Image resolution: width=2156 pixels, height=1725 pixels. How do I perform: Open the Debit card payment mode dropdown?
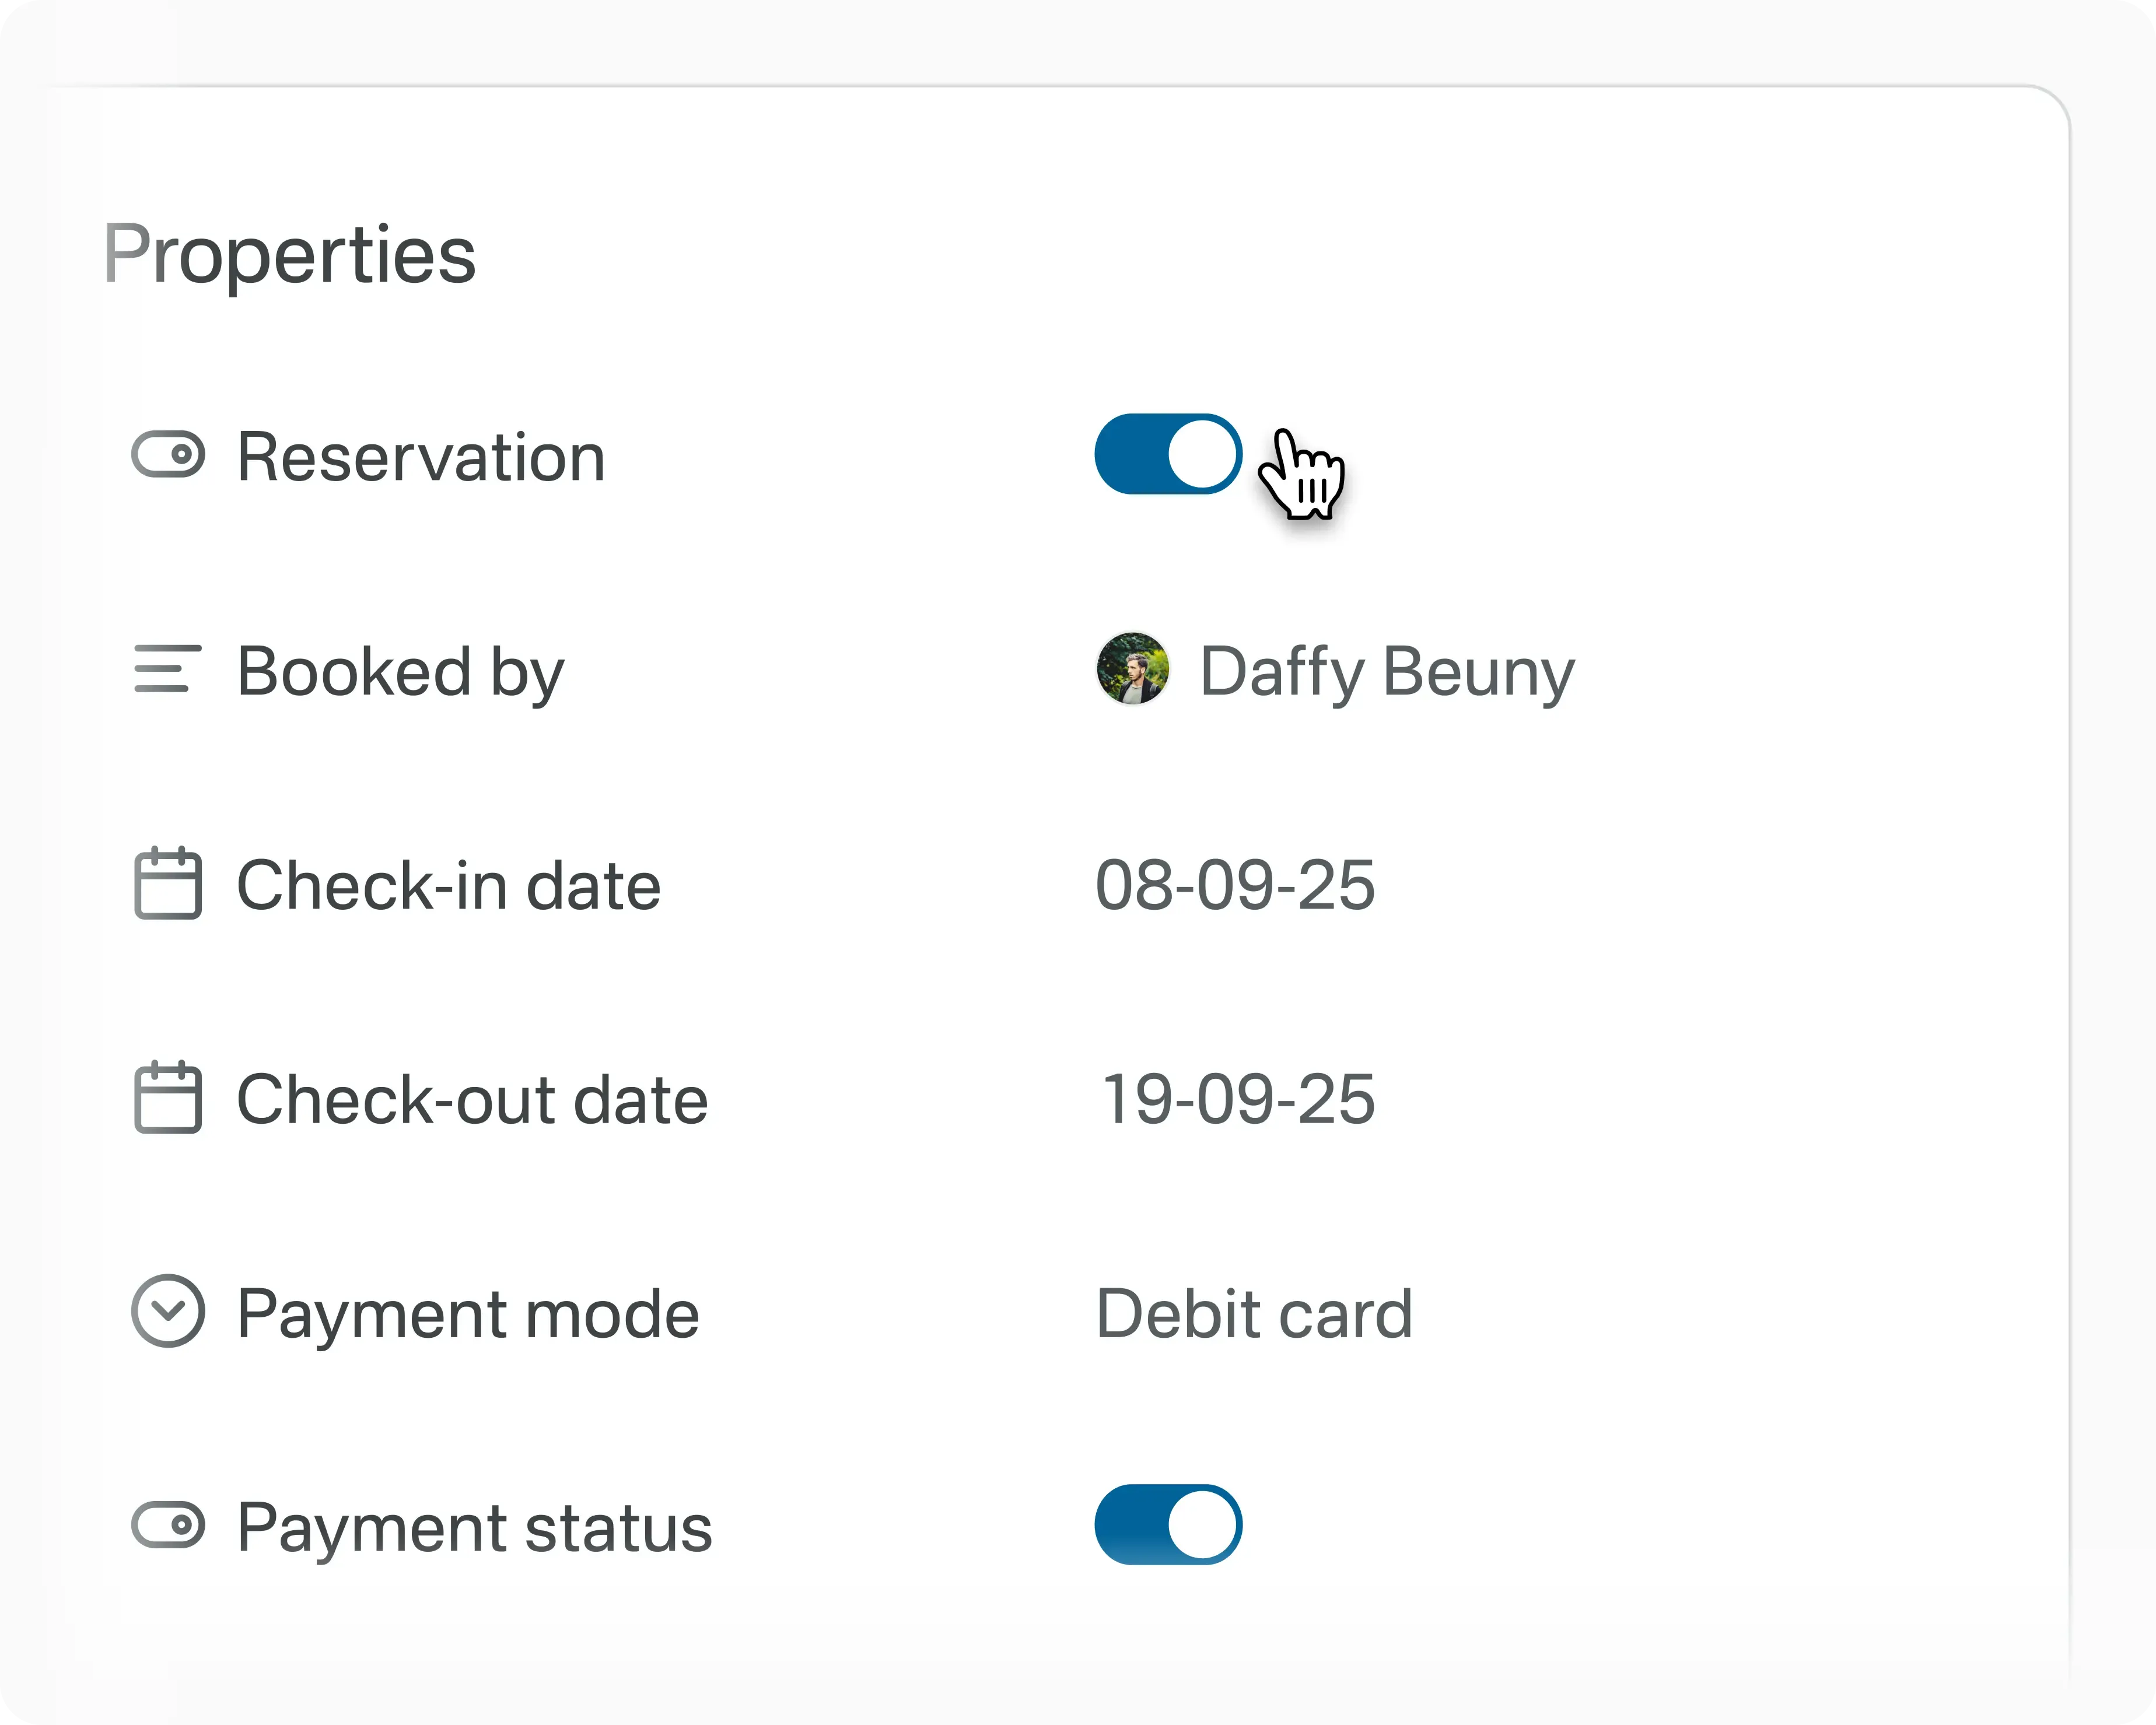(1254, 1313)
